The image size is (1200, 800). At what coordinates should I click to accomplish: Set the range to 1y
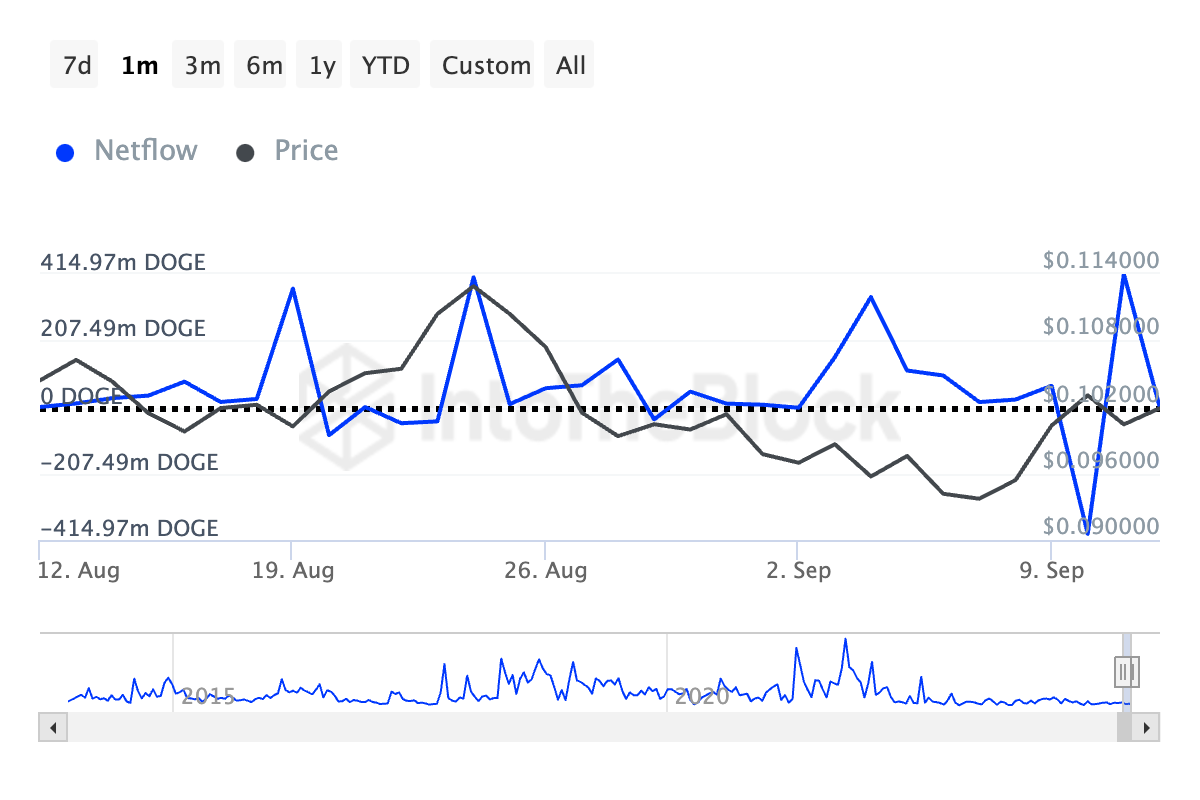tap(322, 66)
